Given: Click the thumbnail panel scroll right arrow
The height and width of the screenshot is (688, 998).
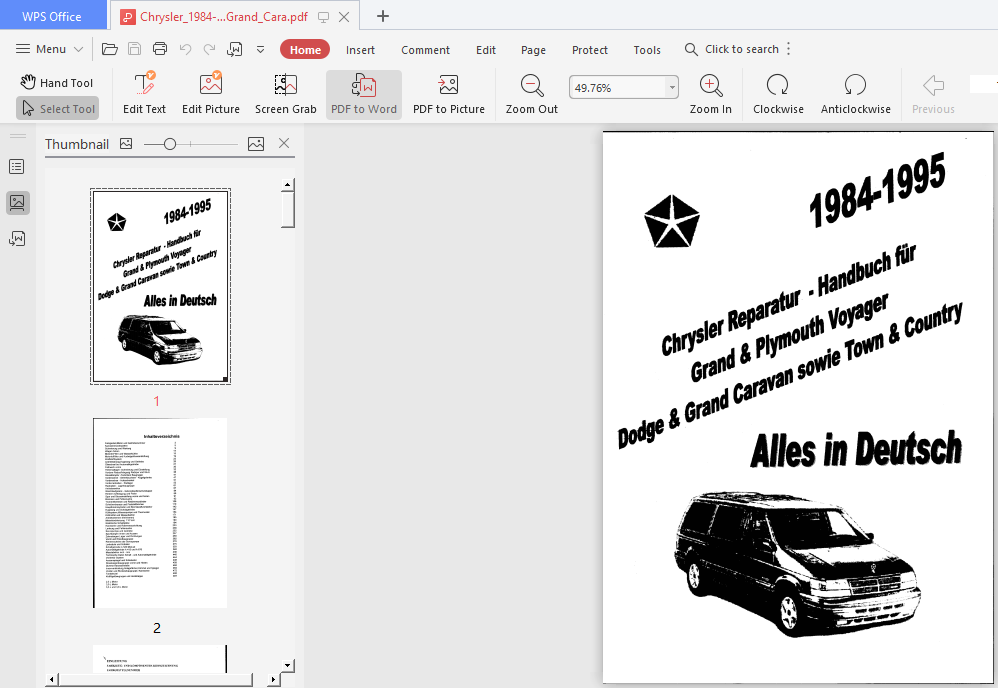Looking at the screenshot, I should tap(273, 680).
